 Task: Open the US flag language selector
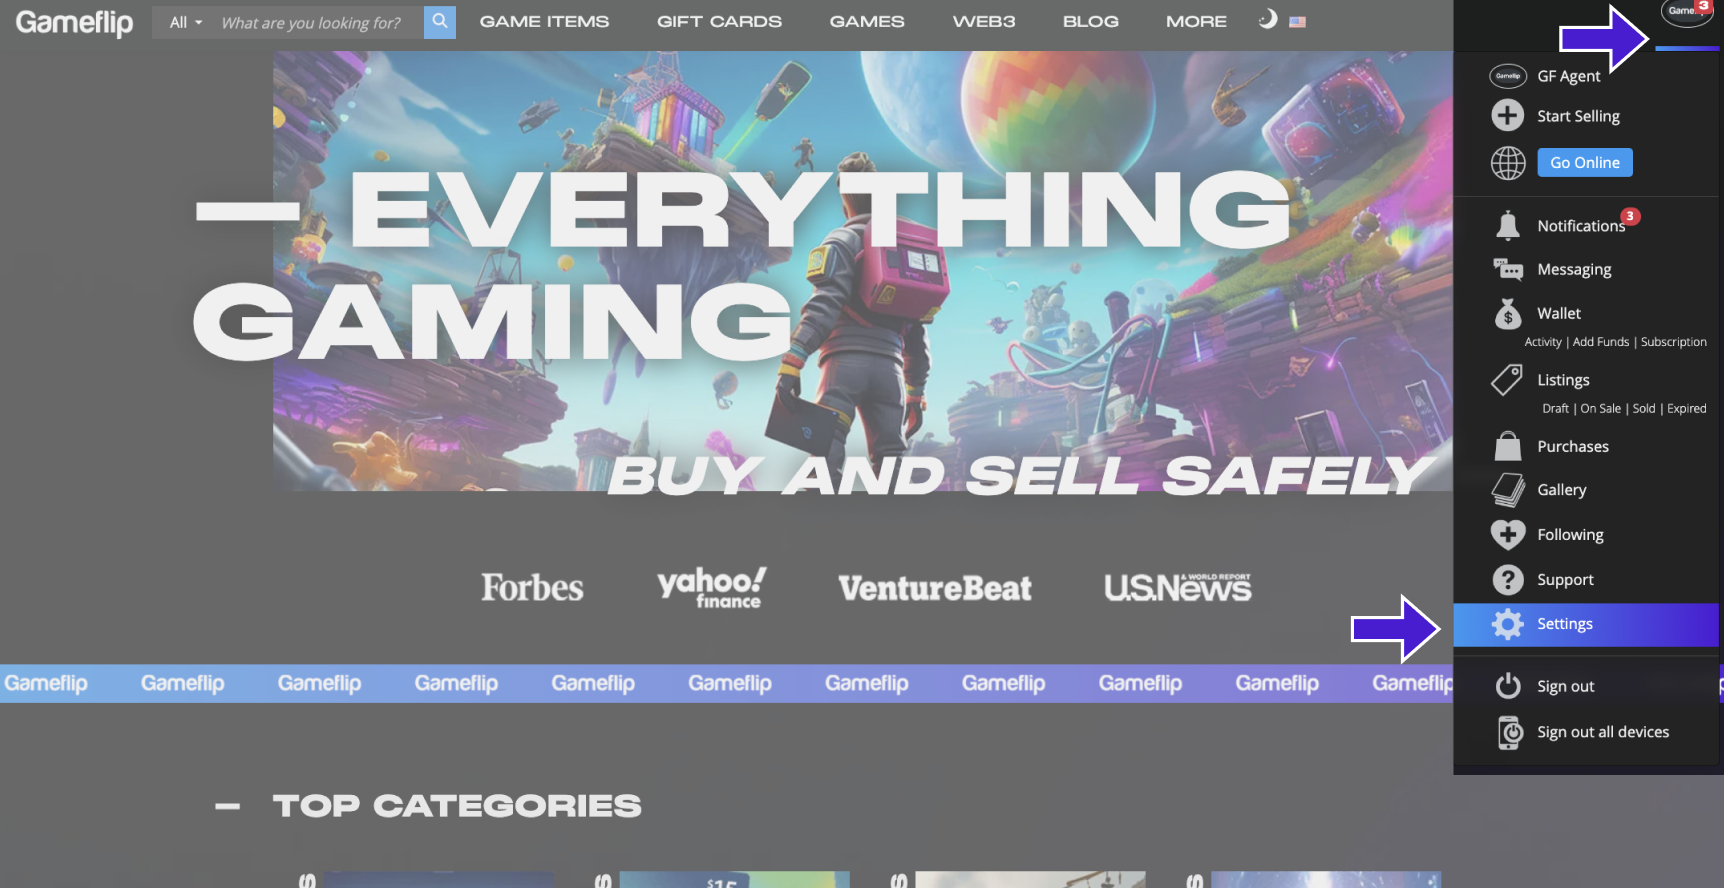point(1297,22)
